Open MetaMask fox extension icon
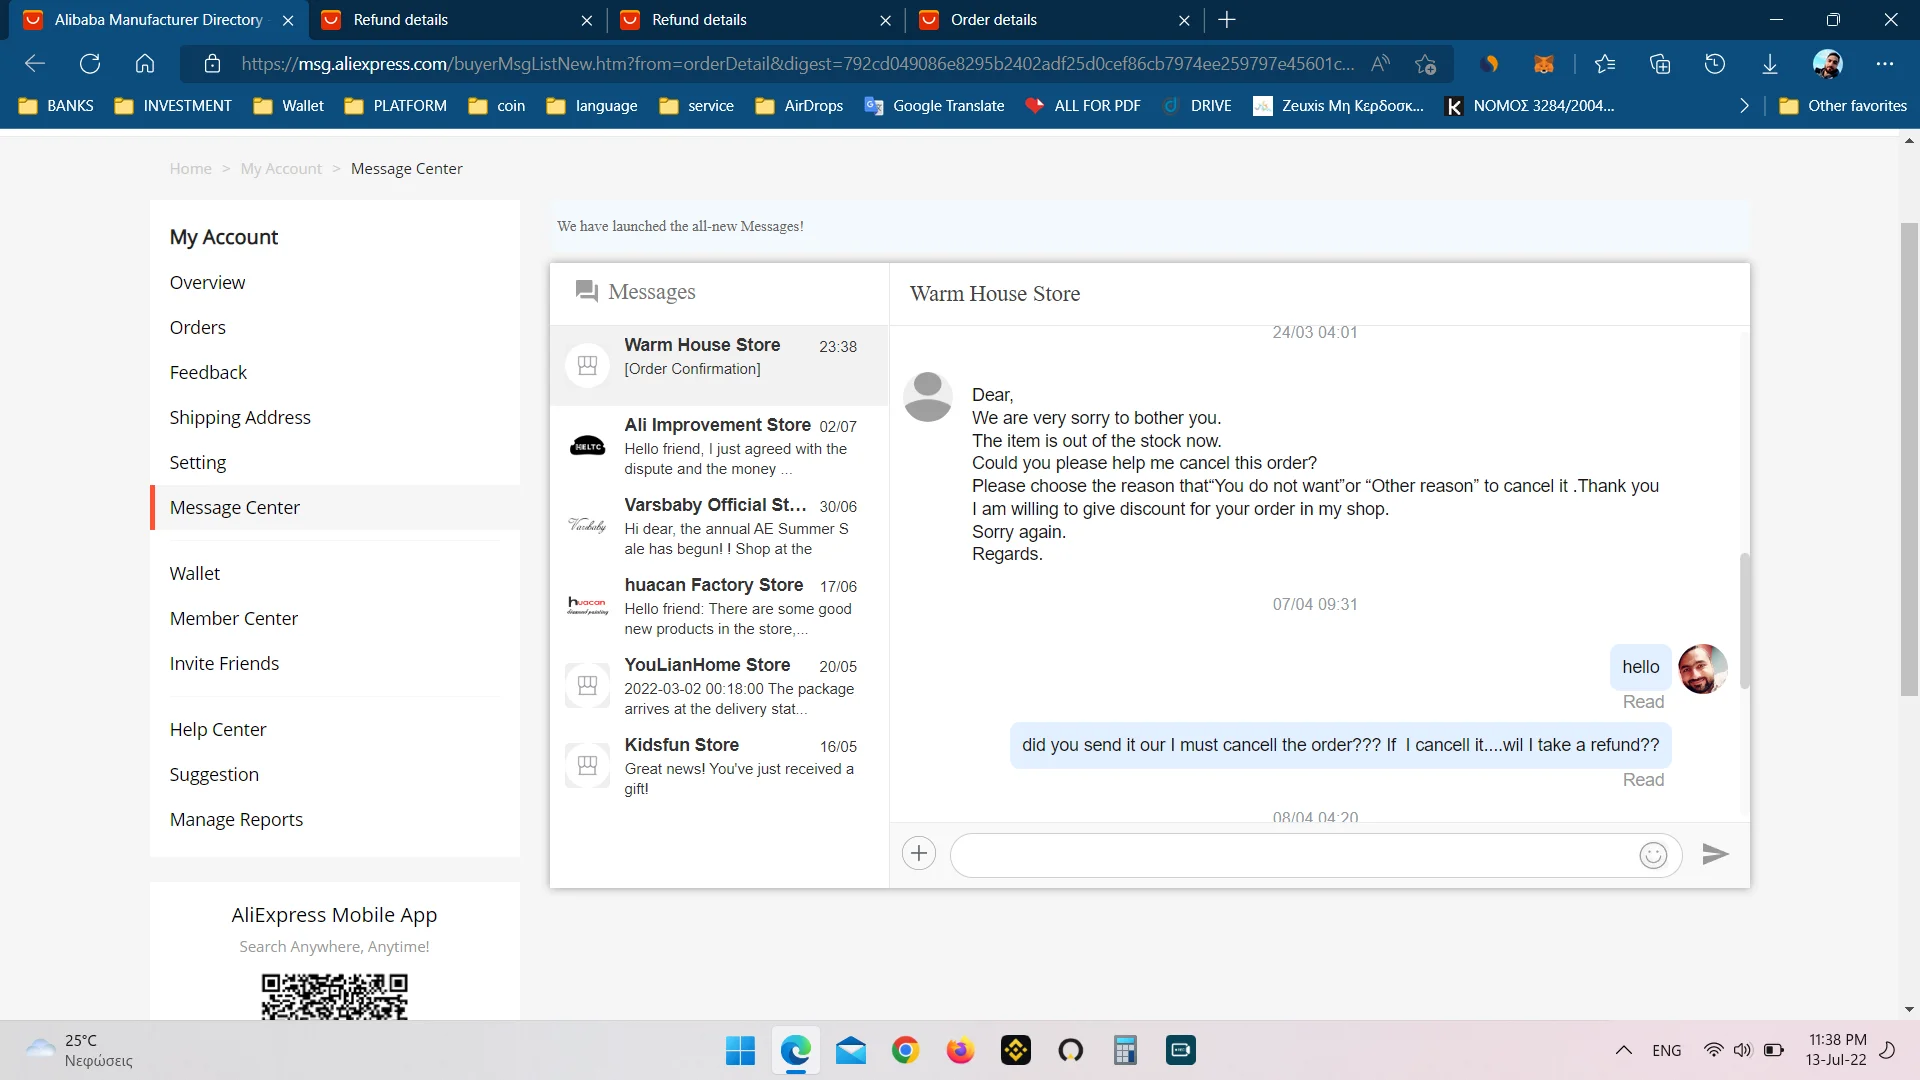The height and width of the screenshot is (1080, 1920). pyautogui.click(x=1543, y=64)
